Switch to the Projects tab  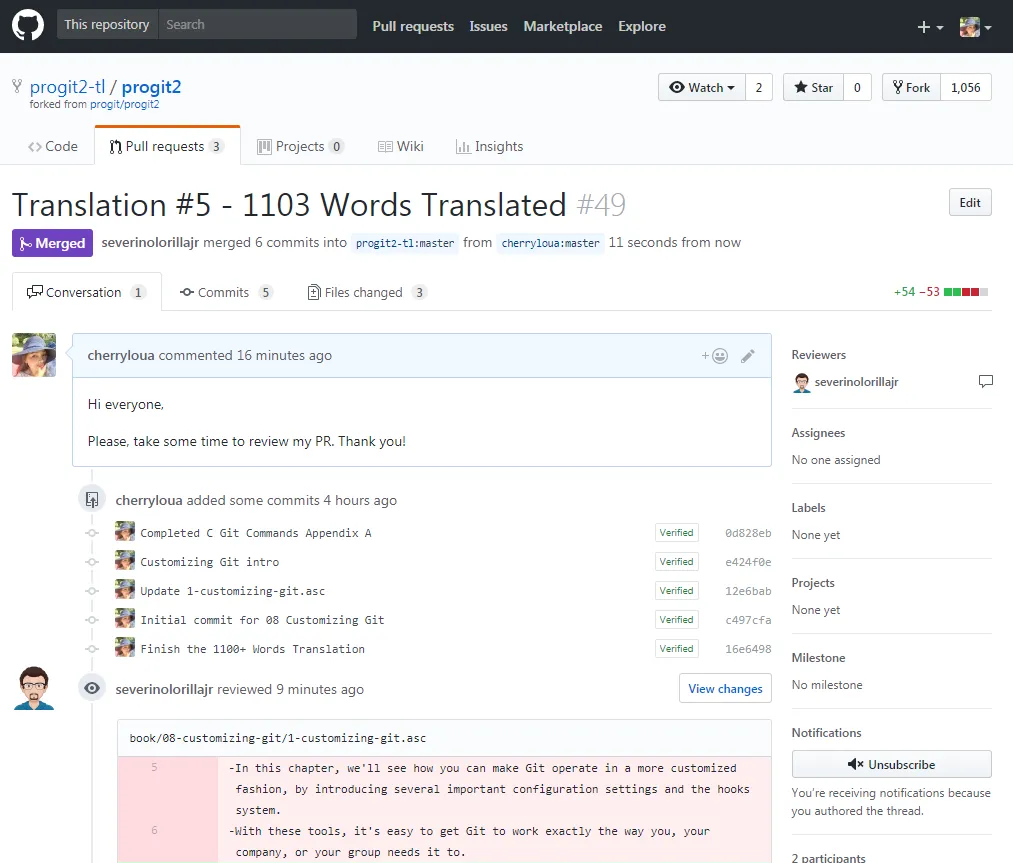(x=300, y=147)
